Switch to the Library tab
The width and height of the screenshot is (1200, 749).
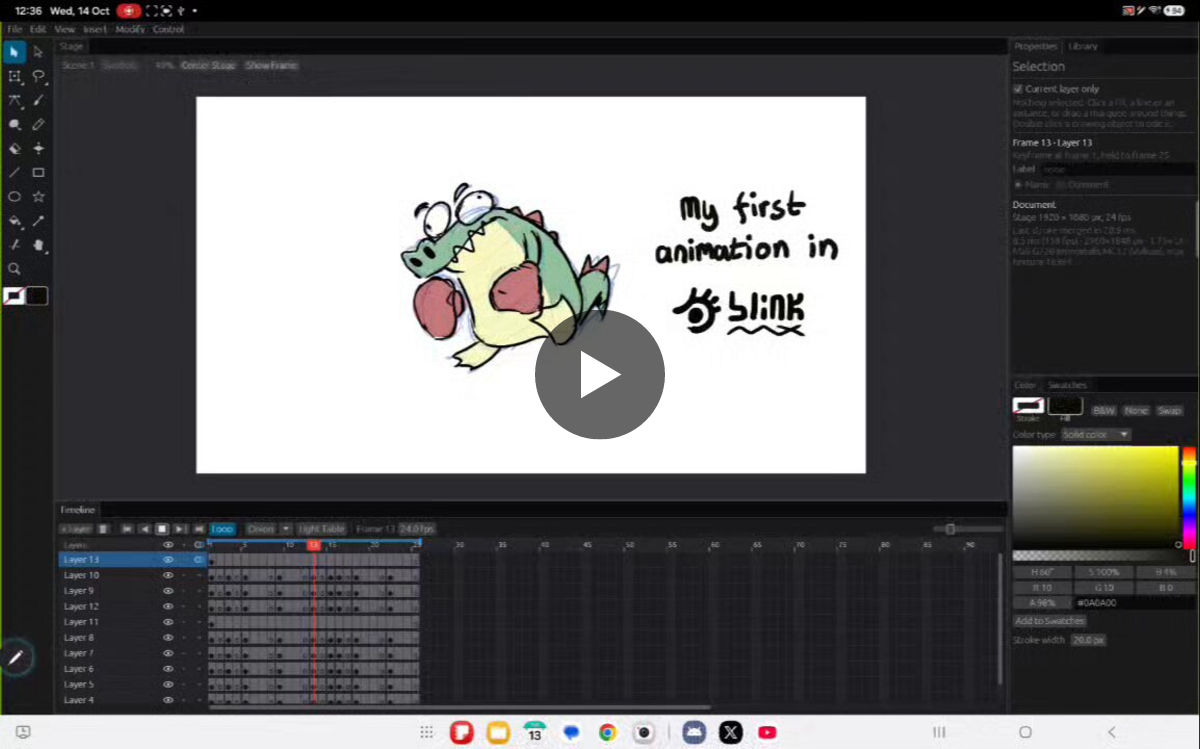click(1082, 46)
